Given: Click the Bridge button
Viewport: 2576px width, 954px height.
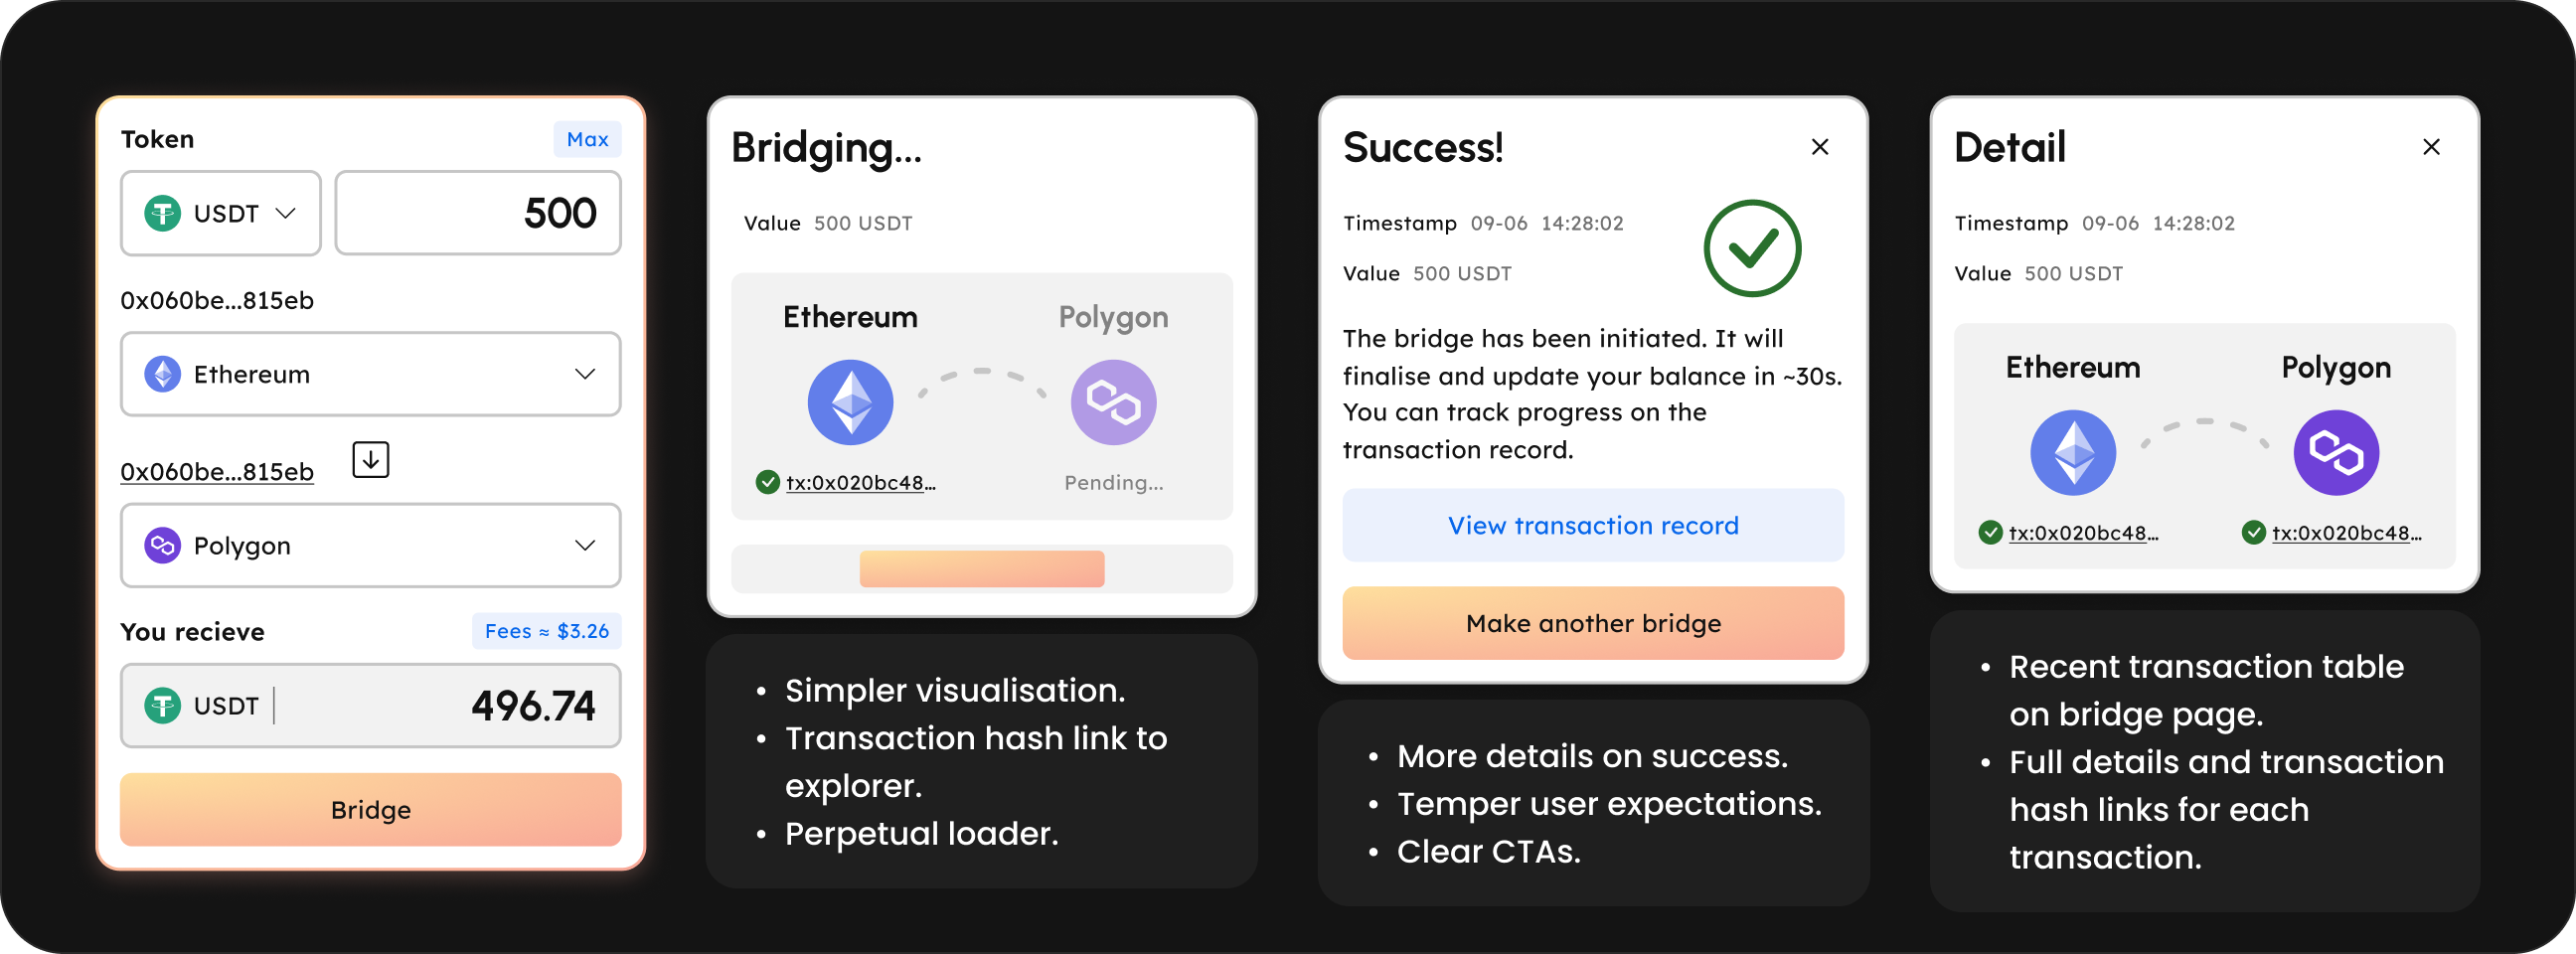Looking at the screenshot, I should (370, 810).
